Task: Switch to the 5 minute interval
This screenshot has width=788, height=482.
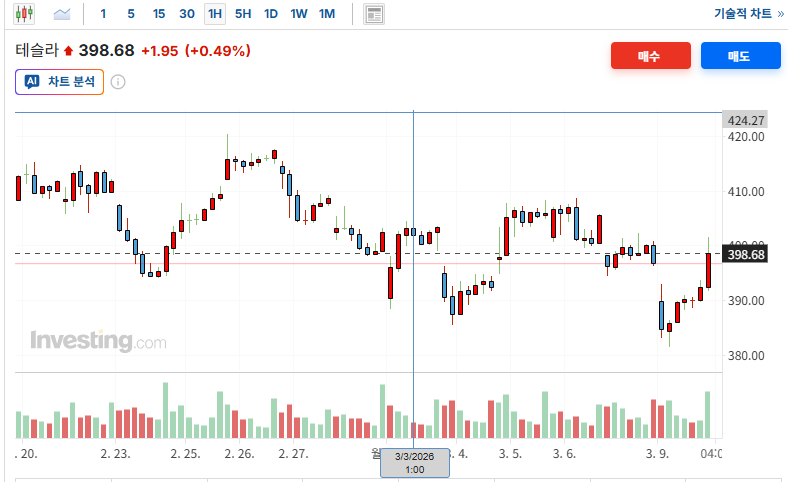Action: pos(131,14)
